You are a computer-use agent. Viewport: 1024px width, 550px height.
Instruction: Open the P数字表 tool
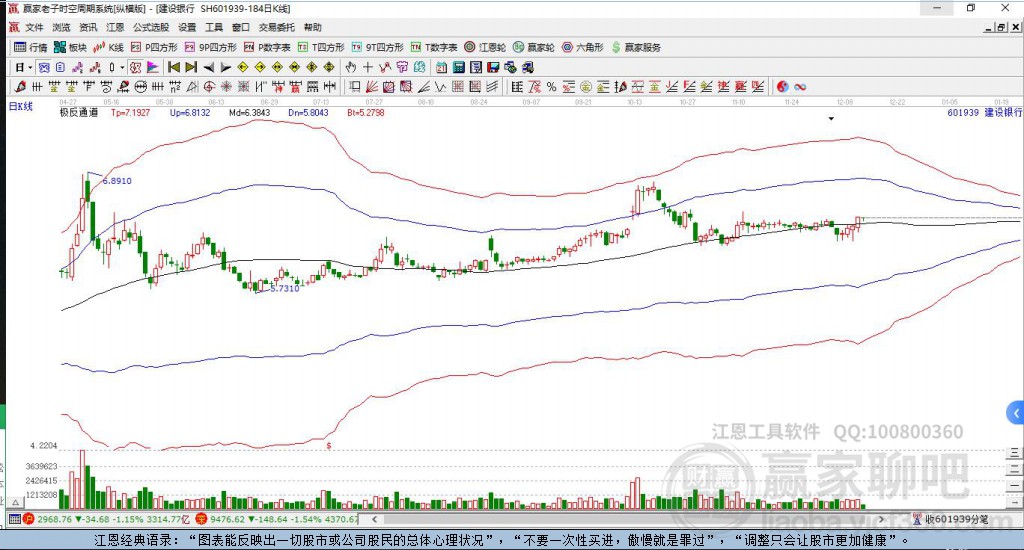[x=267, y=47]
